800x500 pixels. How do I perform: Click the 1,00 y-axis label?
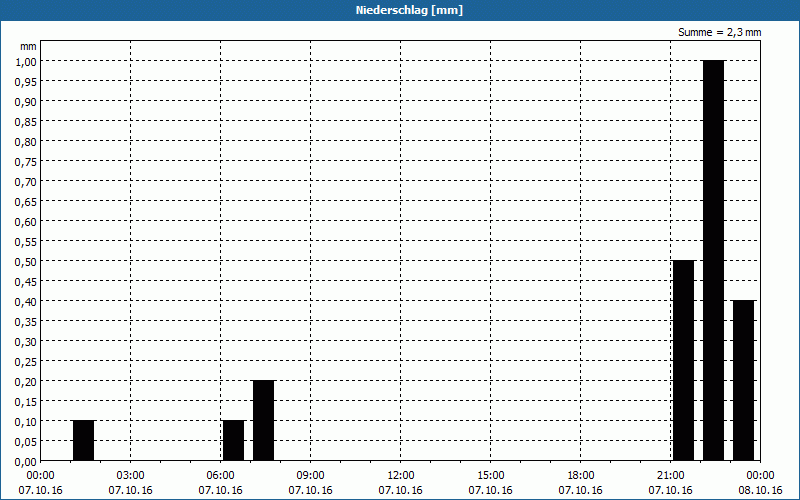click(26, 61)
